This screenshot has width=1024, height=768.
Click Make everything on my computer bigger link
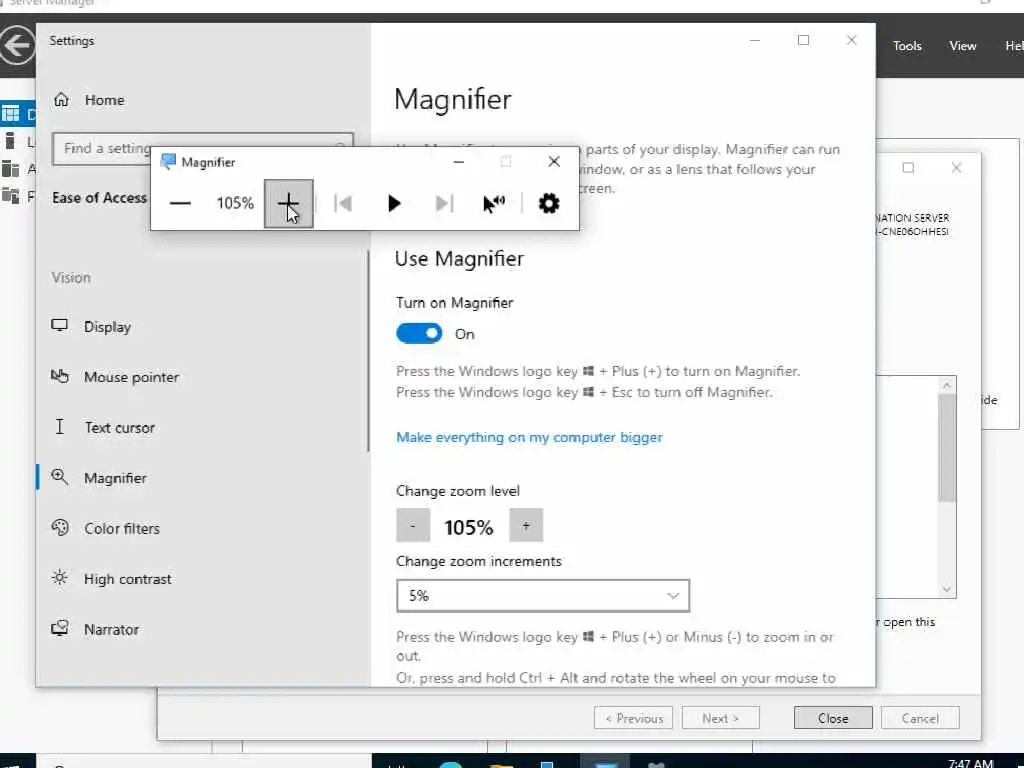(x=529, y=437)
